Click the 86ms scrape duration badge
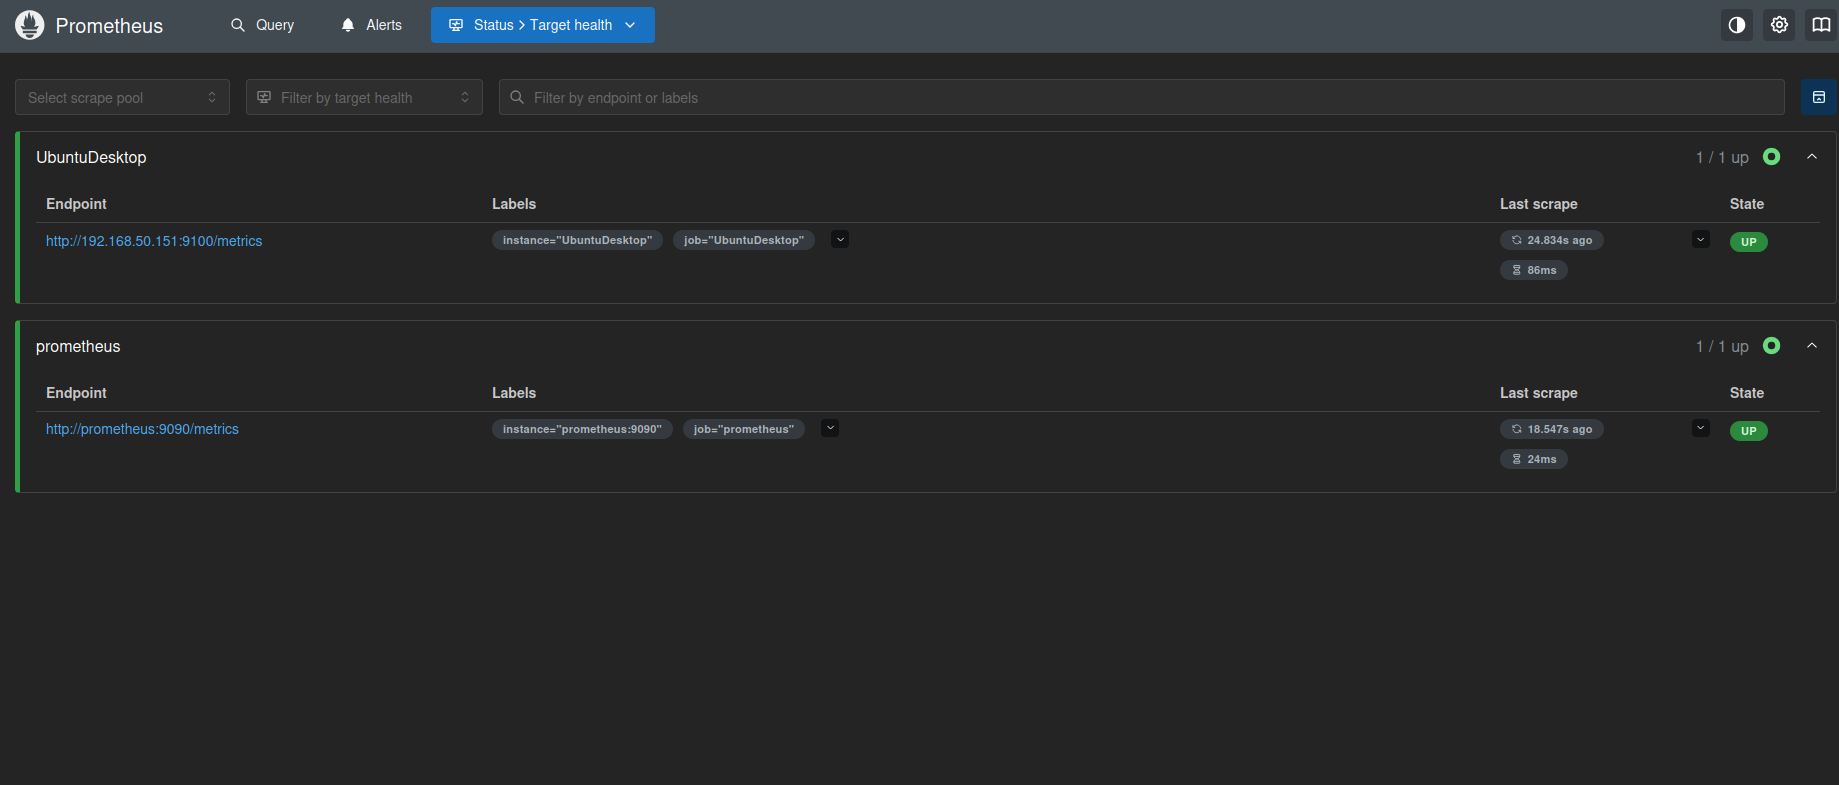The width and height of the screenshot is (1839, 785). tap(1534, 270)
